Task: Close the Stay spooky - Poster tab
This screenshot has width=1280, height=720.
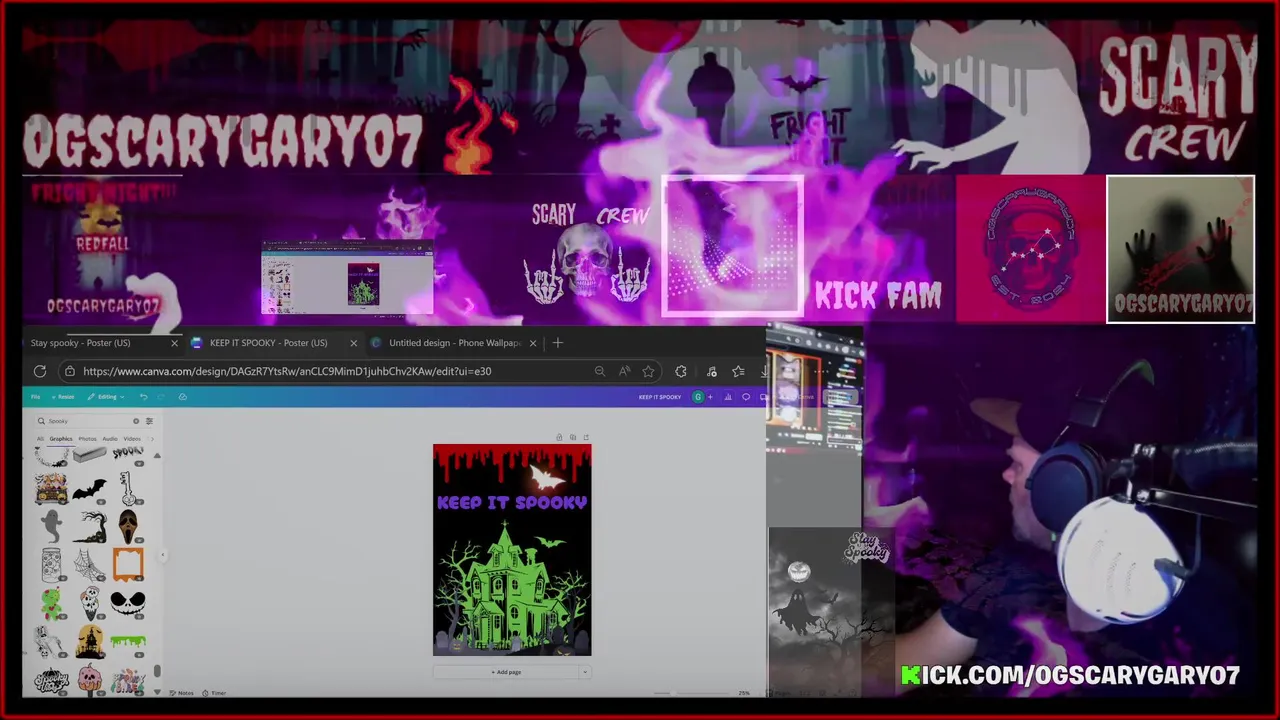Action: point(174,343)
